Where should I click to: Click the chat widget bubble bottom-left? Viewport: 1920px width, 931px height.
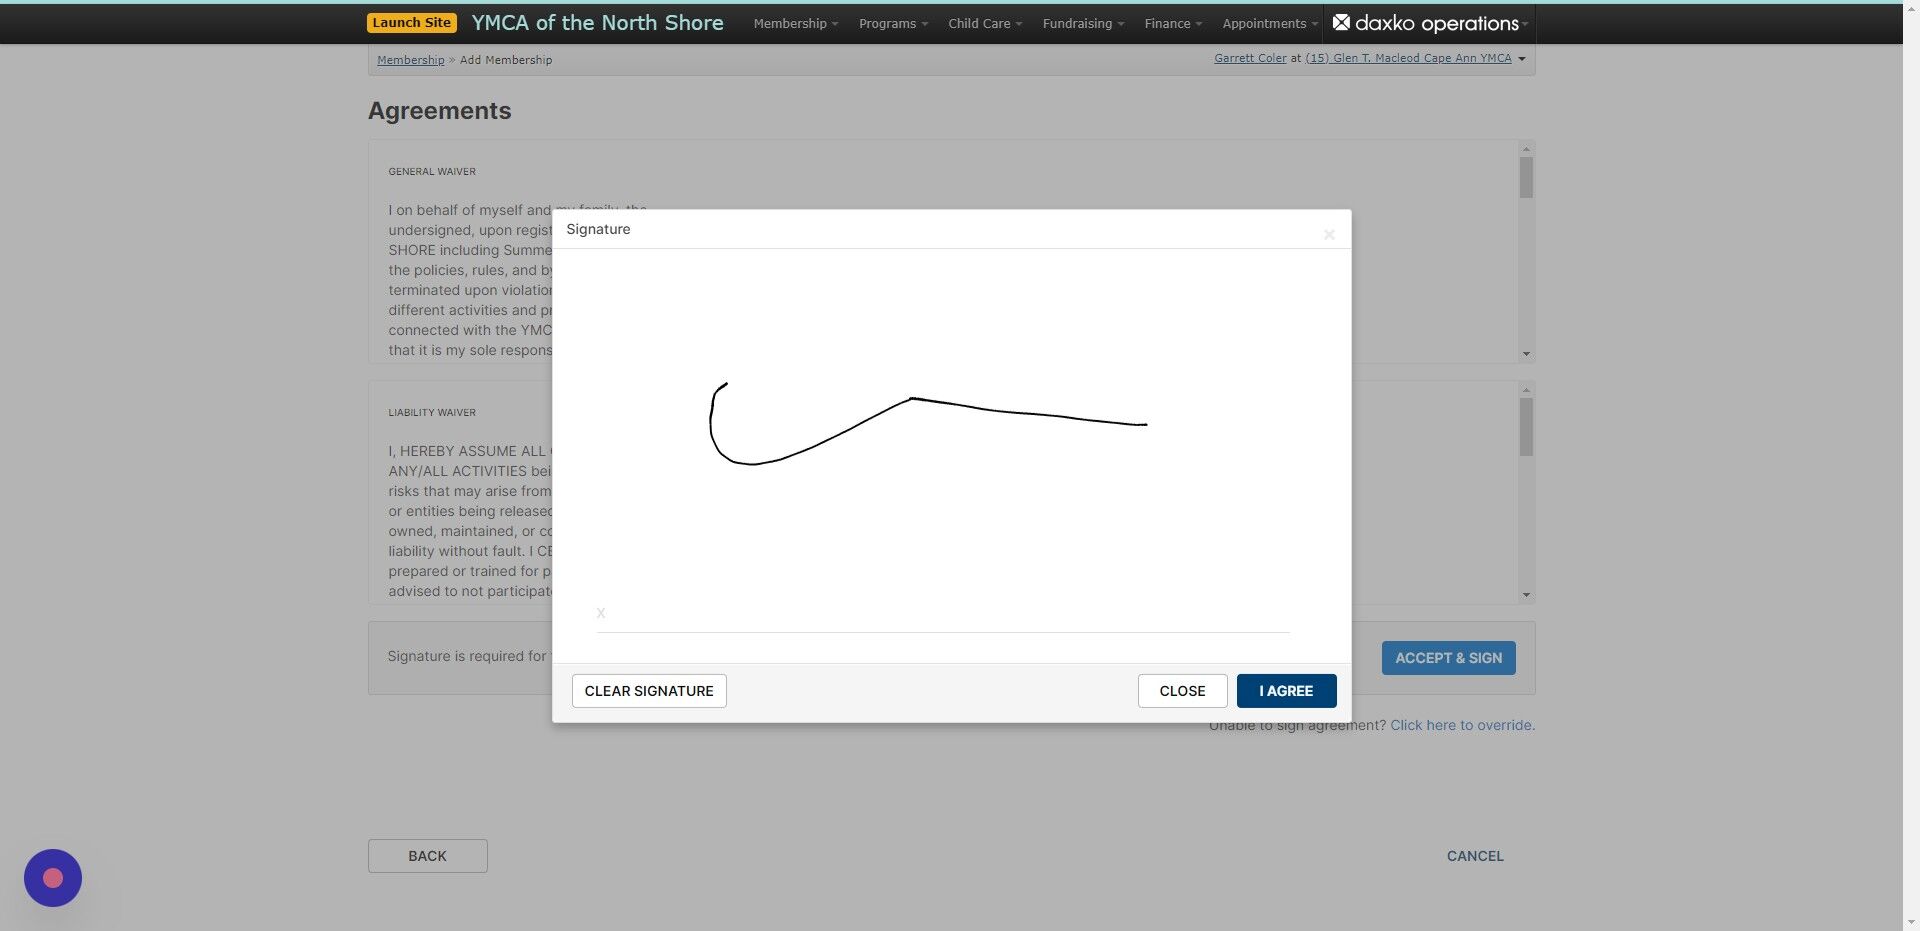tap(52, 877)
